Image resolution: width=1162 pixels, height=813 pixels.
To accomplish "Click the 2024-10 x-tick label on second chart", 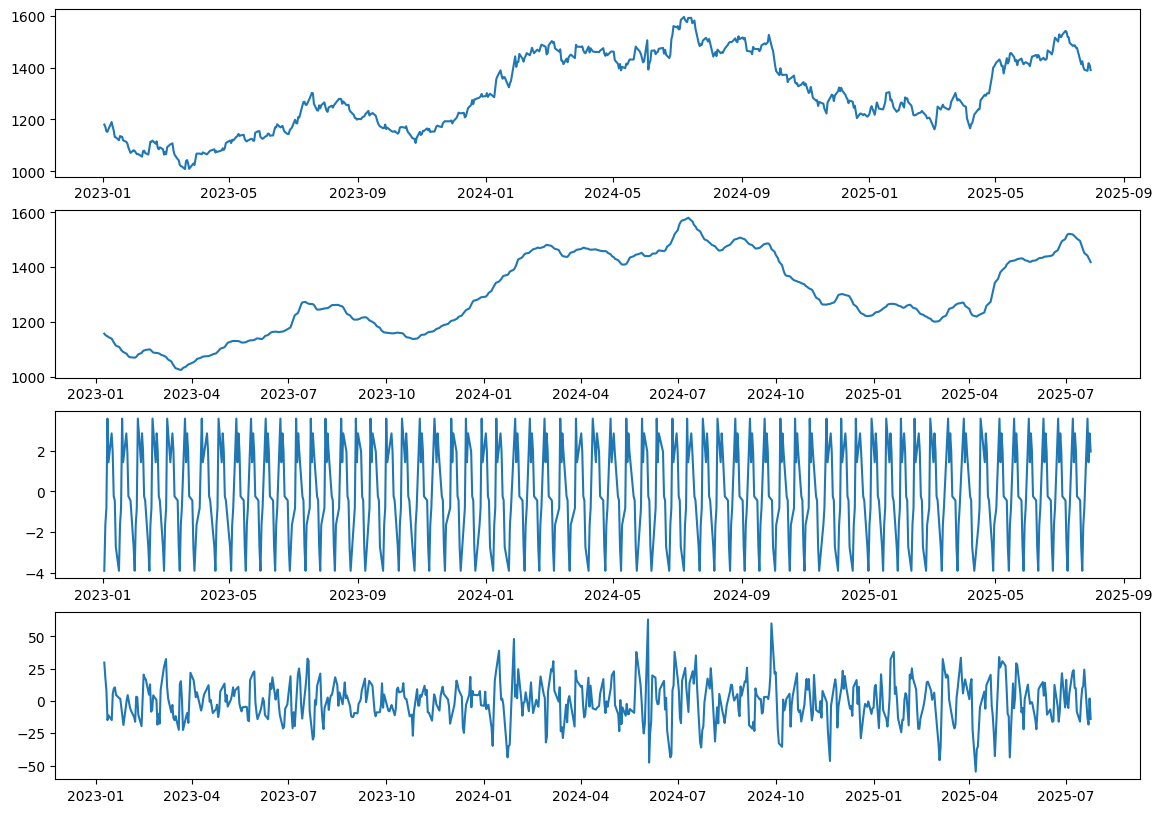I will [x=776, y=394].
